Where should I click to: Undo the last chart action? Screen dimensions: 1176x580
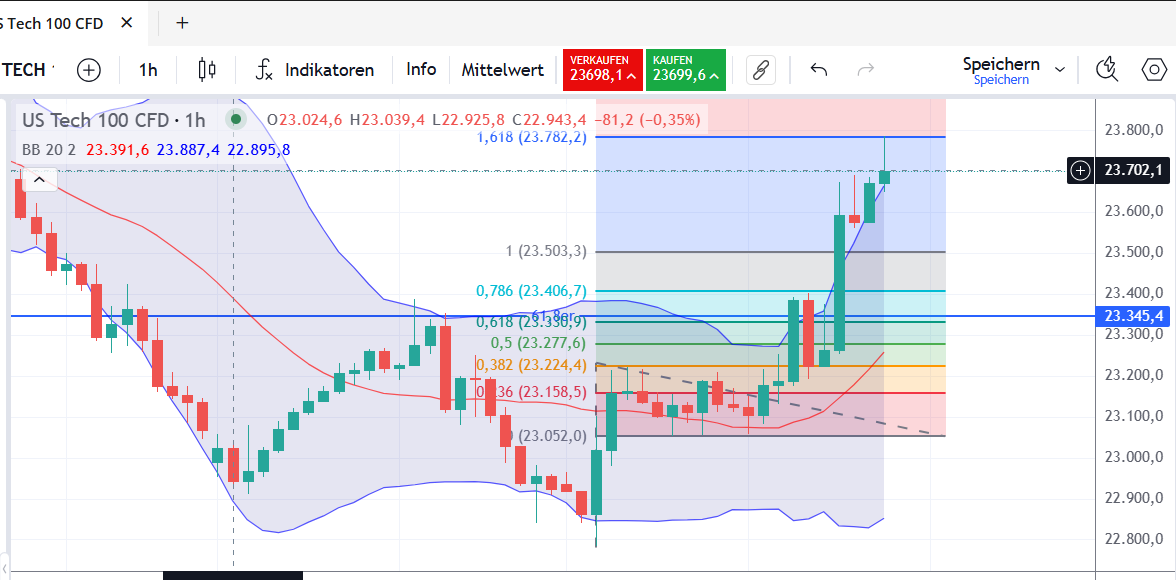[x=818, y=70]
